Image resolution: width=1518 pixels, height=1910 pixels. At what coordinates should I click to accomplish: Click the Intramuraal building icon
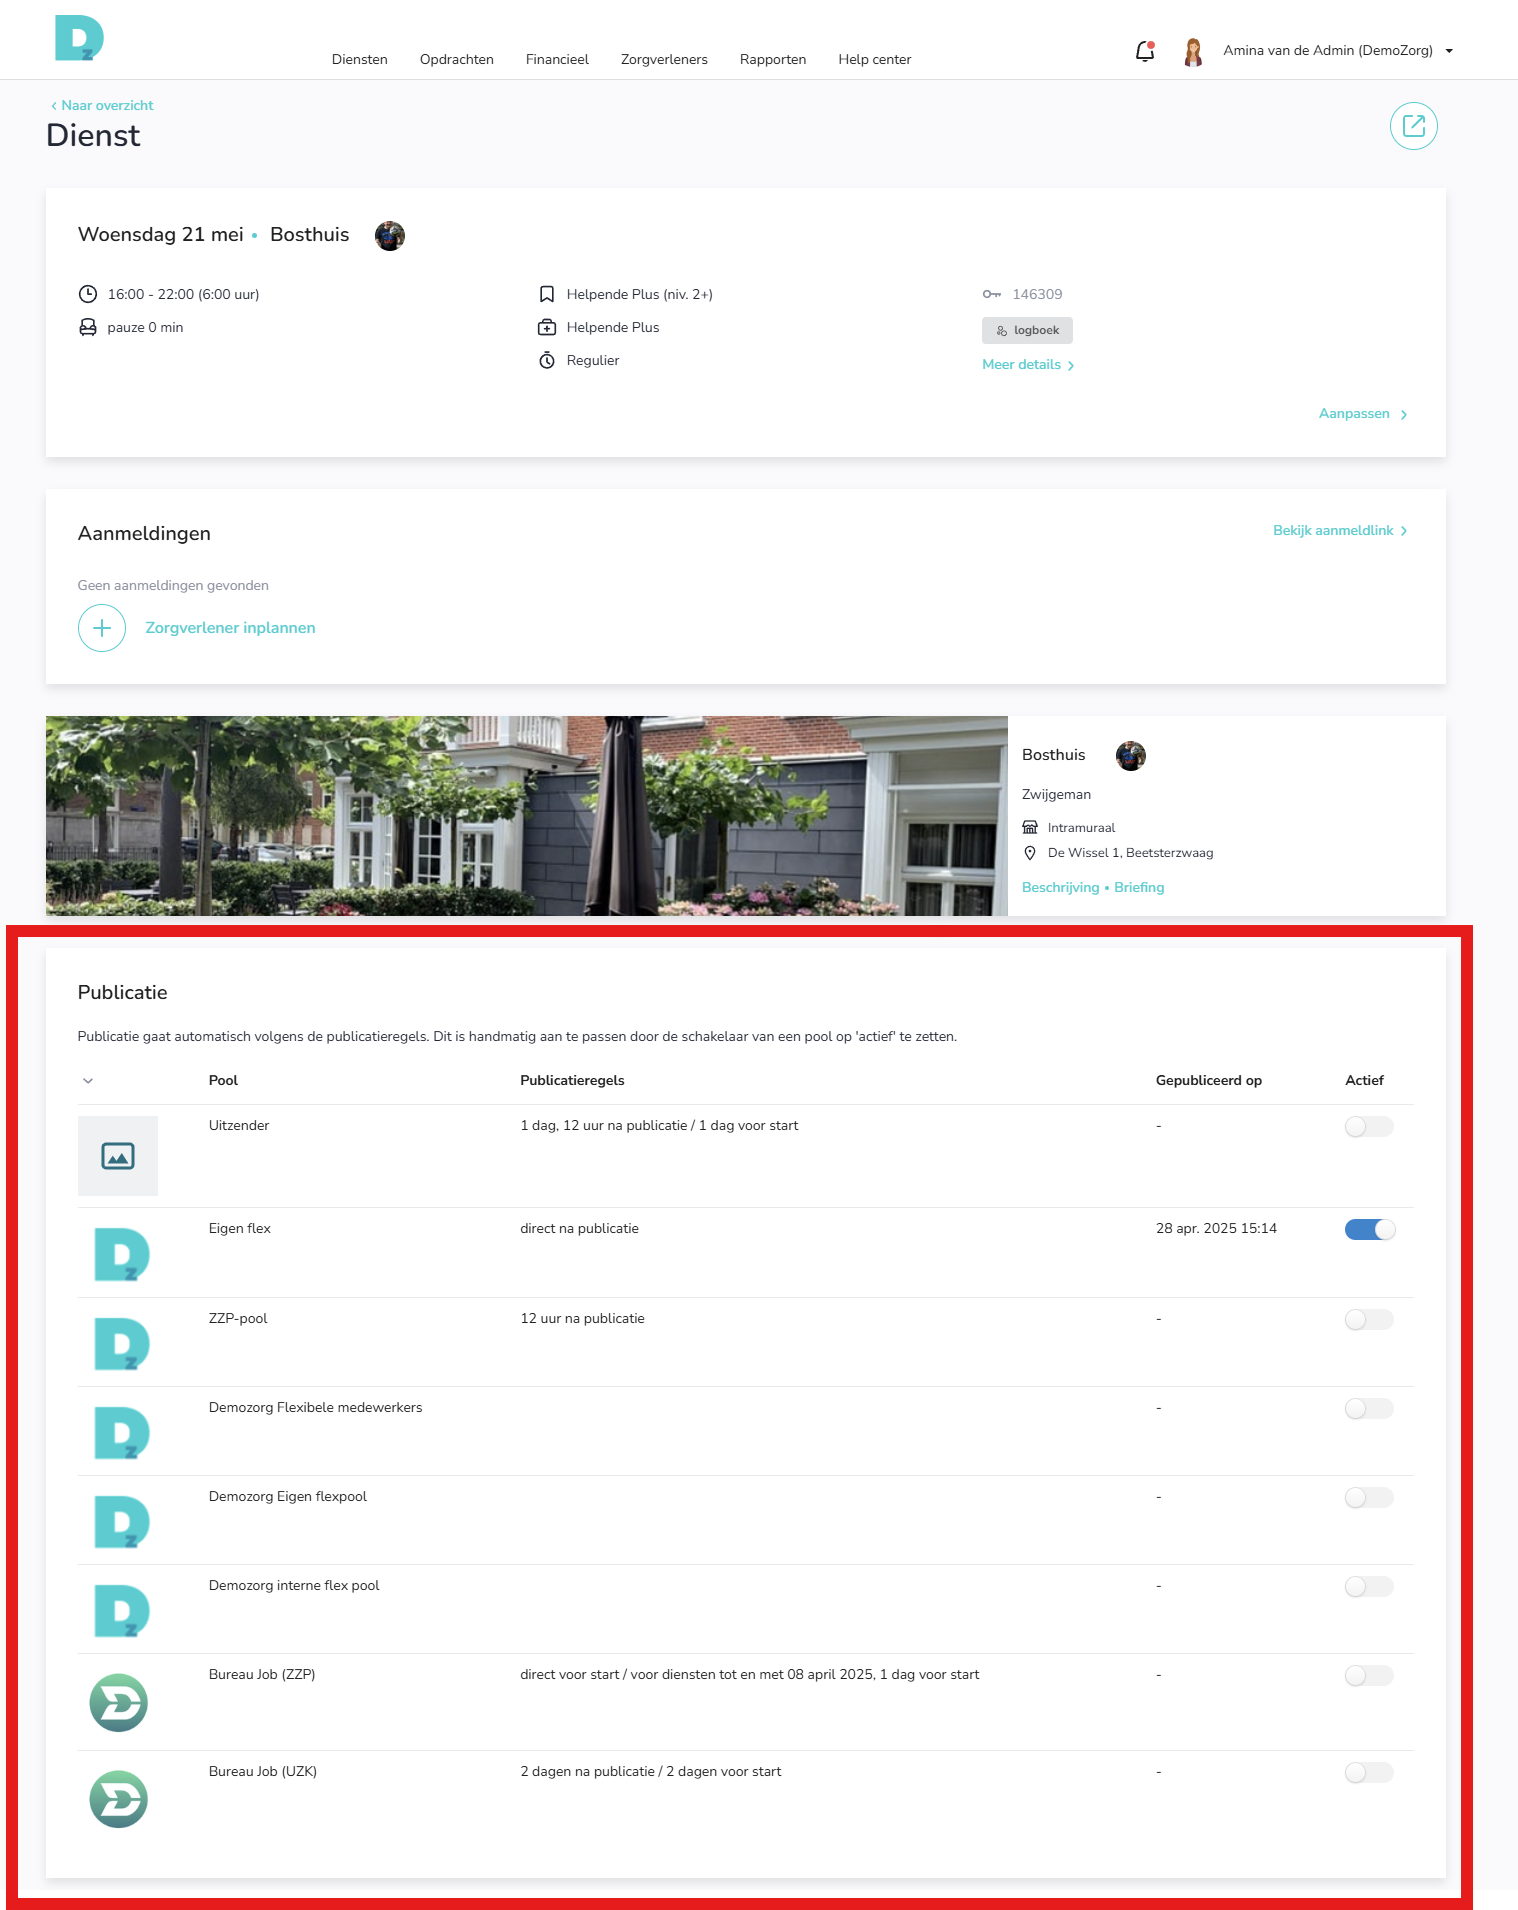1030,827
